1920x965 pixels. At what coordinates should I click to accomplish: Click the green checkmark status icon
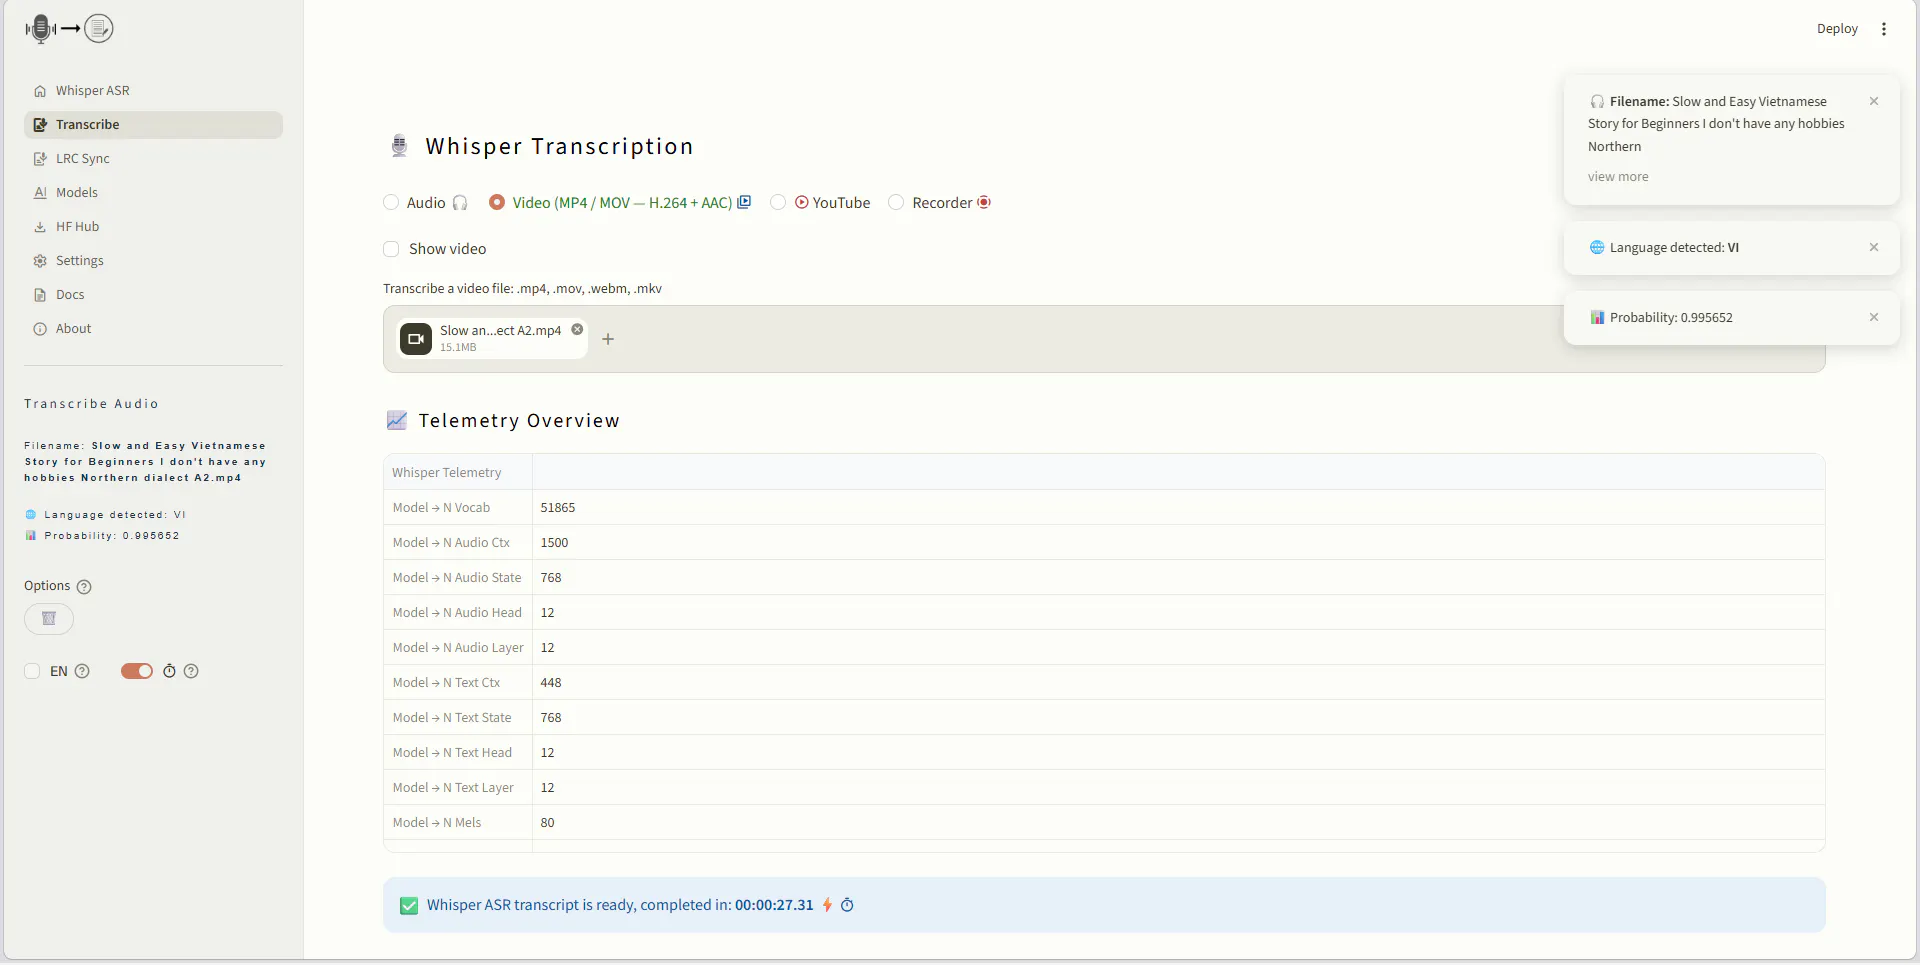tap(409, 906)
